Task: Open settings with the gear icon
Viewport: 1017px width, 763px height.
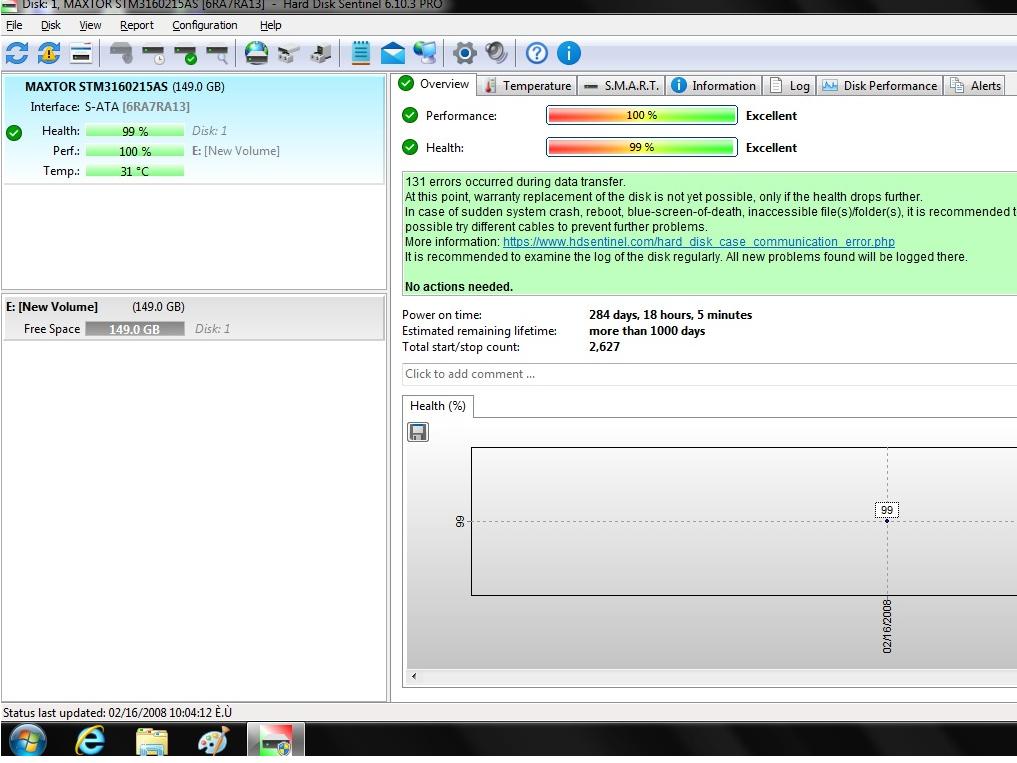Action: pyautogui.click(x=464, y=53)
